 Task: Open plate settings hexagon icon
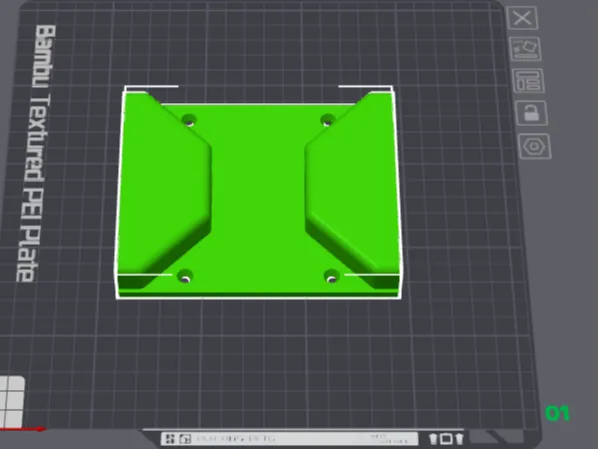tap(534, 146)
